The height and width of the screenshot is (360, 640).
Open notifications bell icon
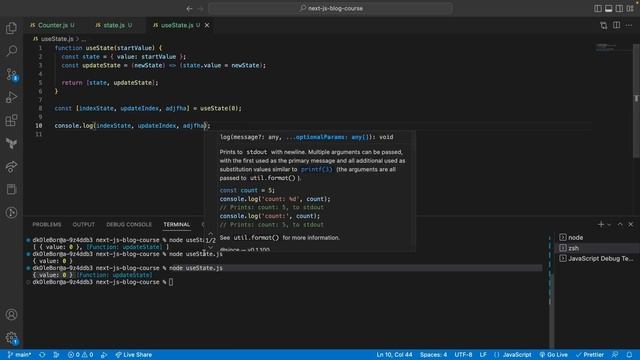[629, 355]
